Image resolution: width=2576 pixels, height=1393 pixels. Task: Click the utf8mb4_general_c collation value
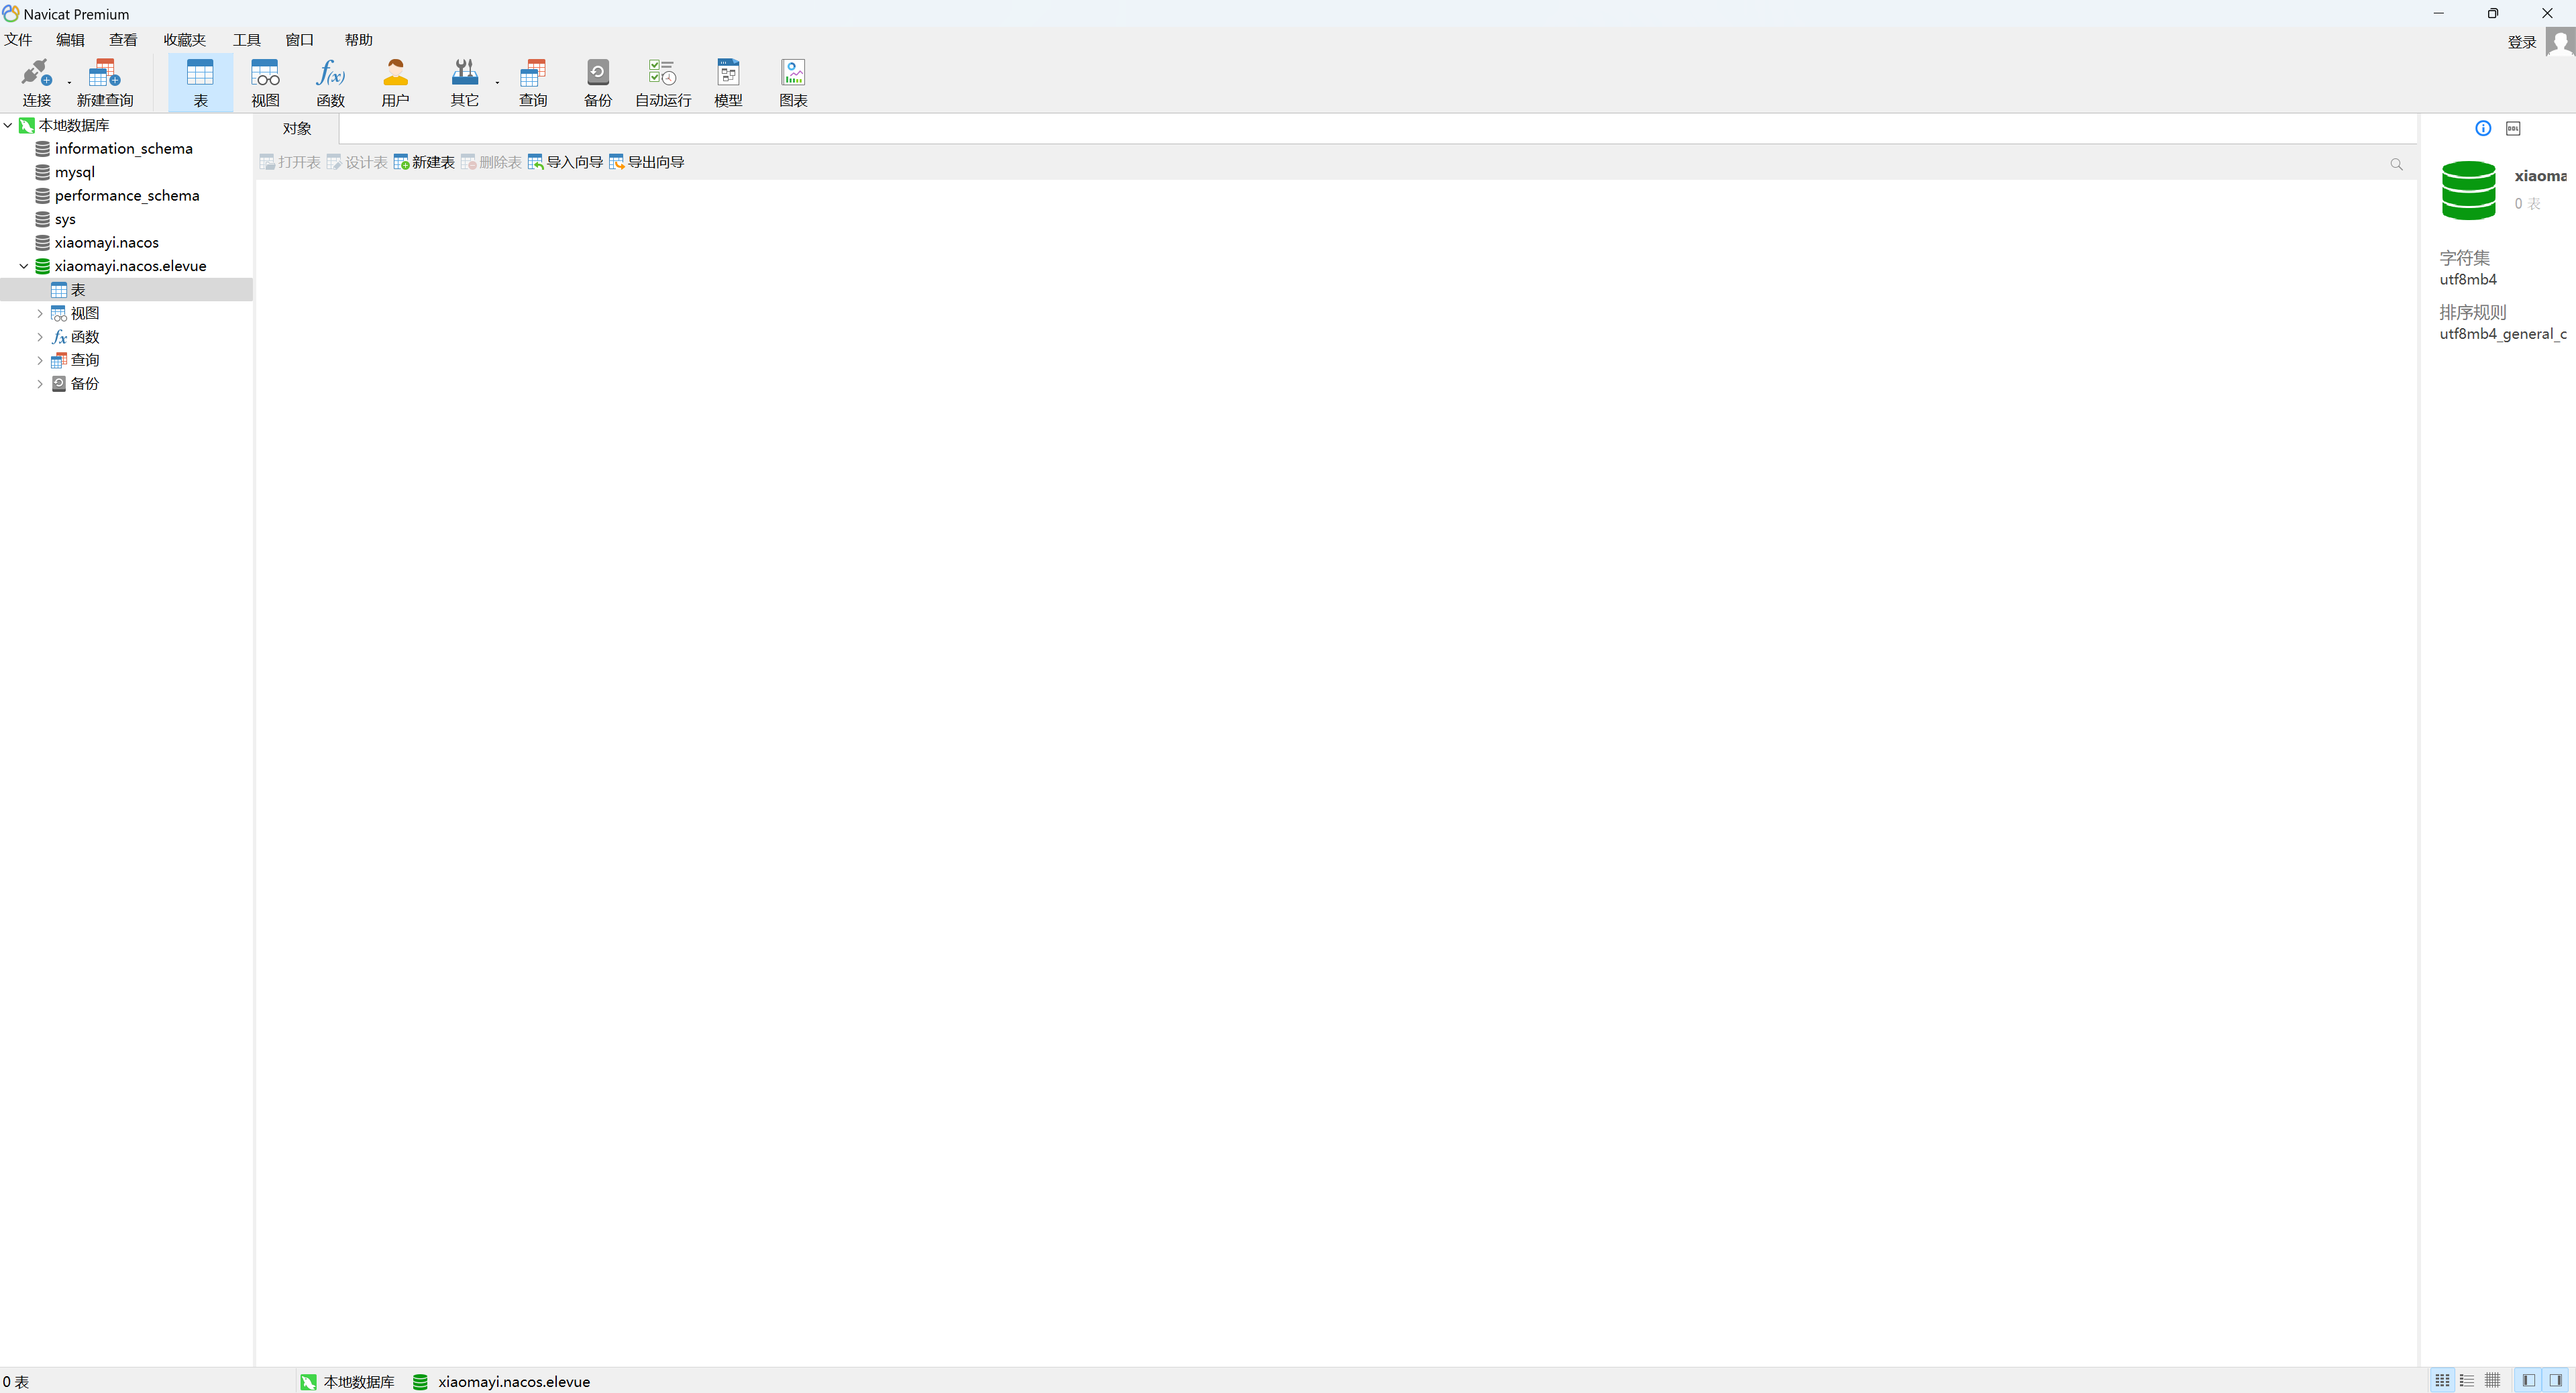pos(2503,334)
